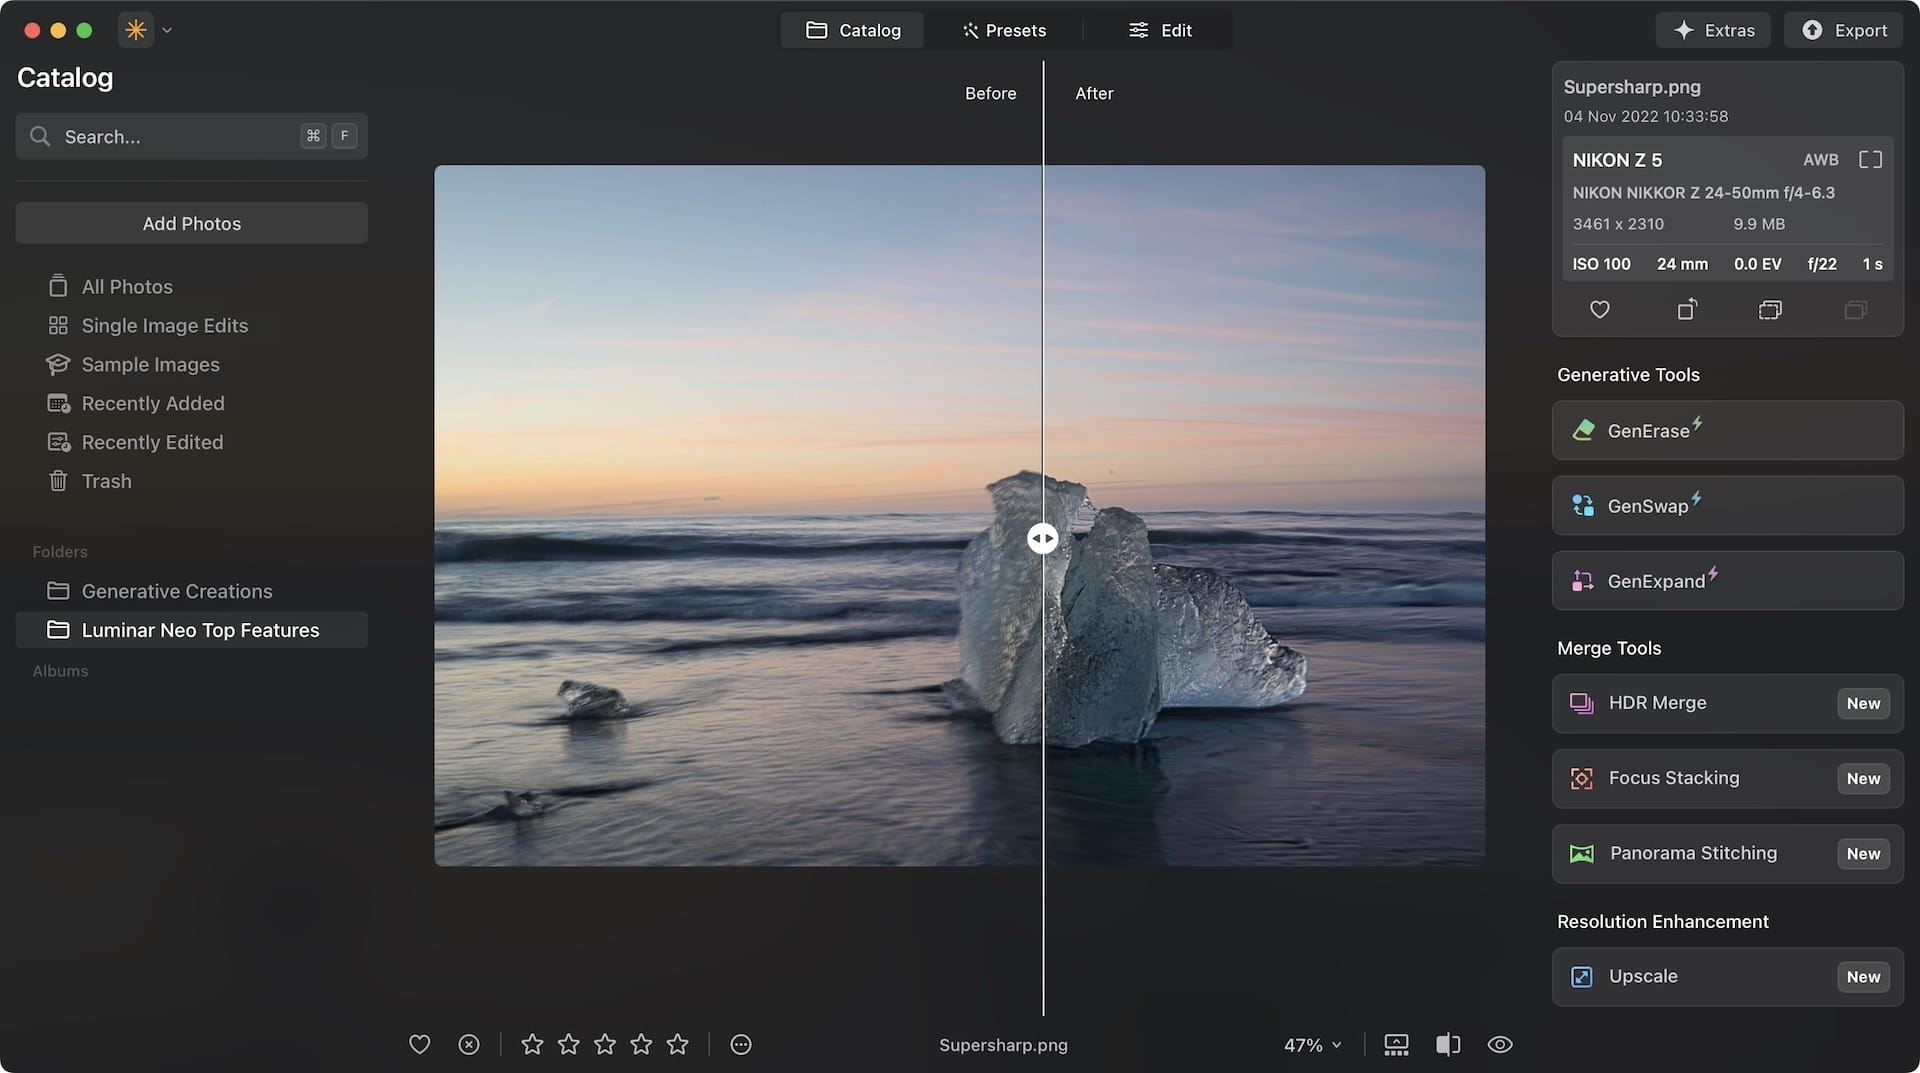The height and width of the screenshot is (1073, 1920).
Task: Click the HDR Merge icon
Action: (x=1582, y=704)
